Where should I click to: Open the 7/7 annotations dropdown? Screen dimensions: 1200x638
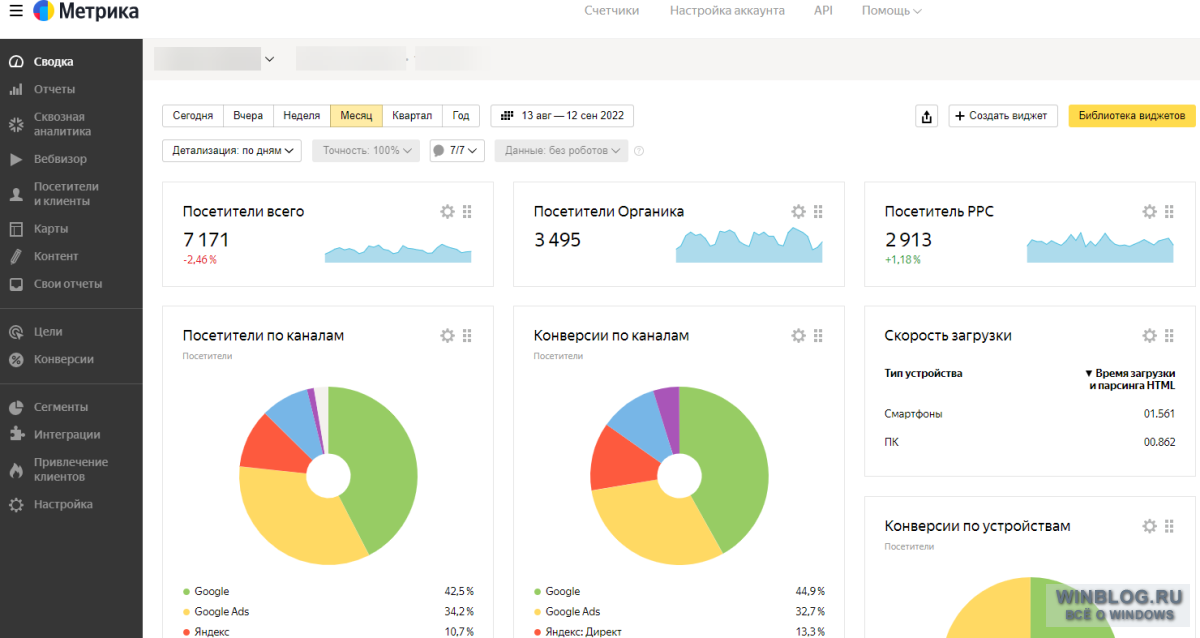(457, 151)
